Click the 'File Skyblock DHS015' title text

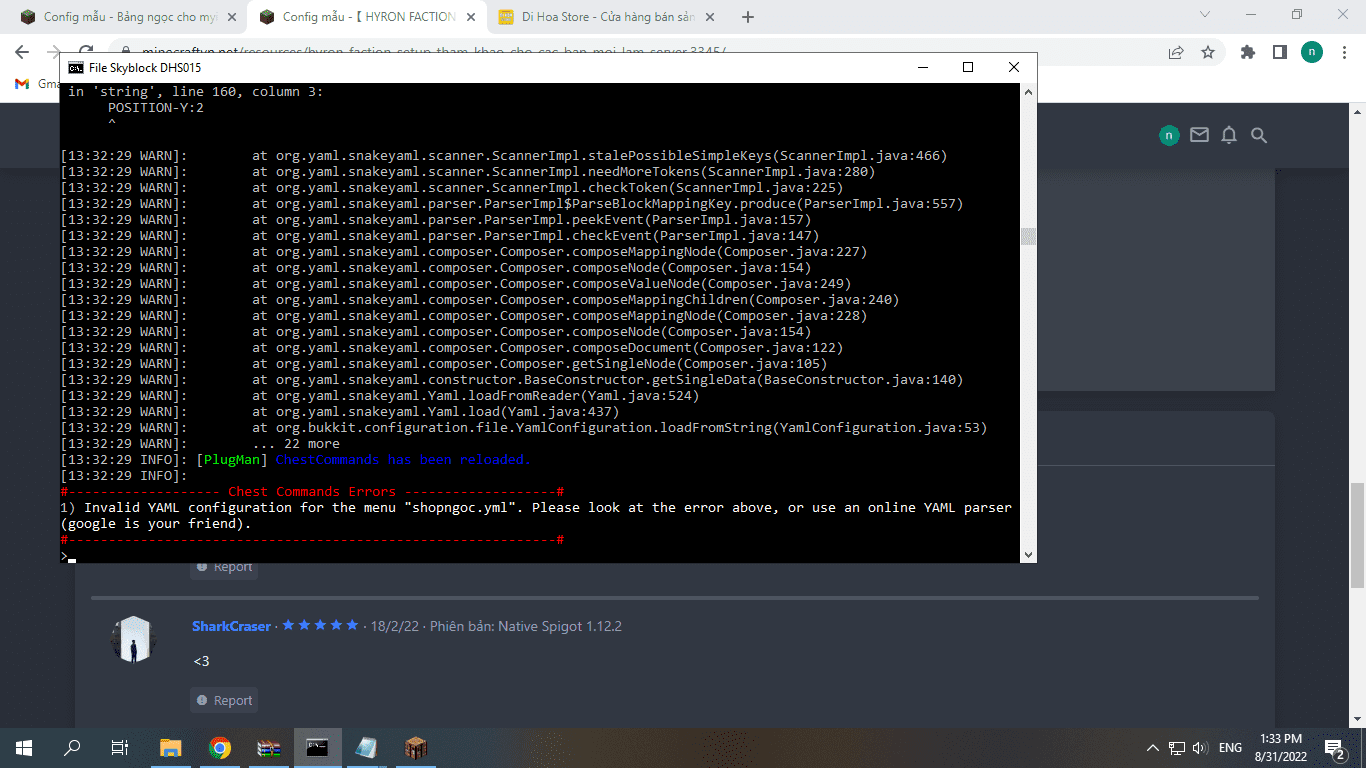click(145, 67)
